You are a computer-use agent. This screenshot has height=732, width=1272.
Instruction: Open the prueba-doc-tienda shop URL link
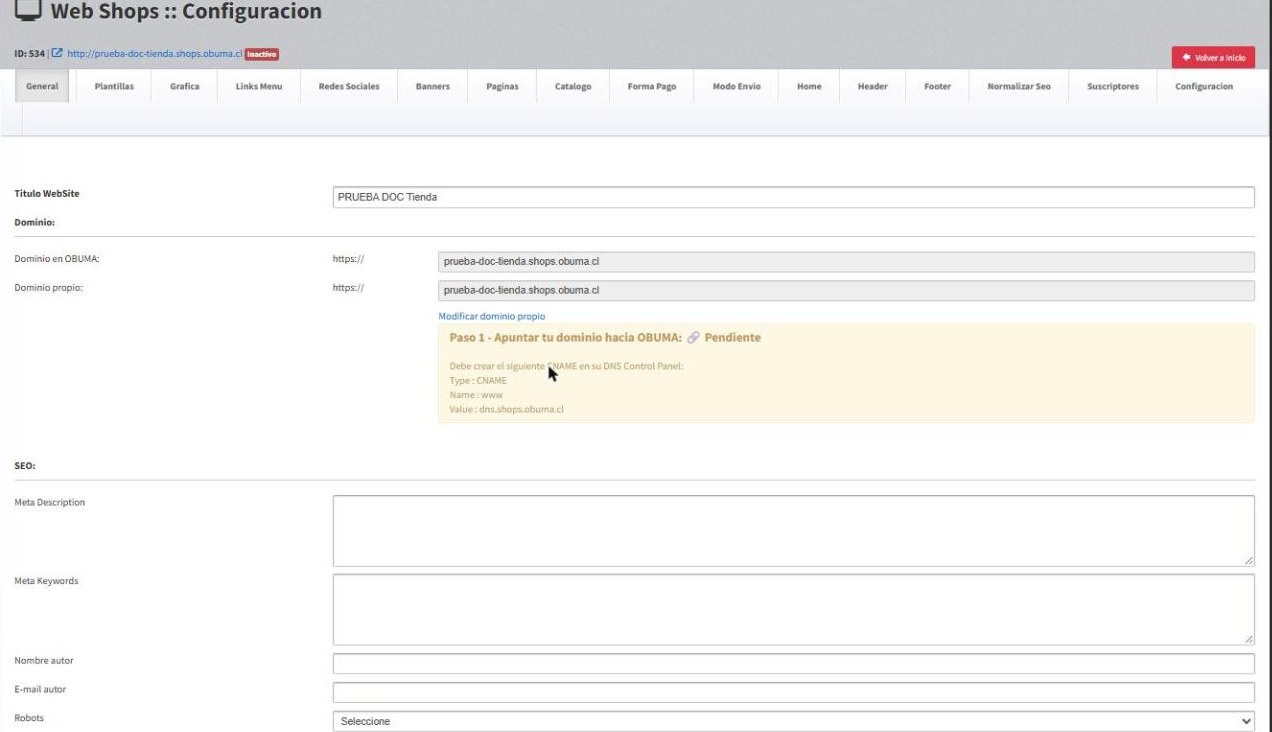155,54
